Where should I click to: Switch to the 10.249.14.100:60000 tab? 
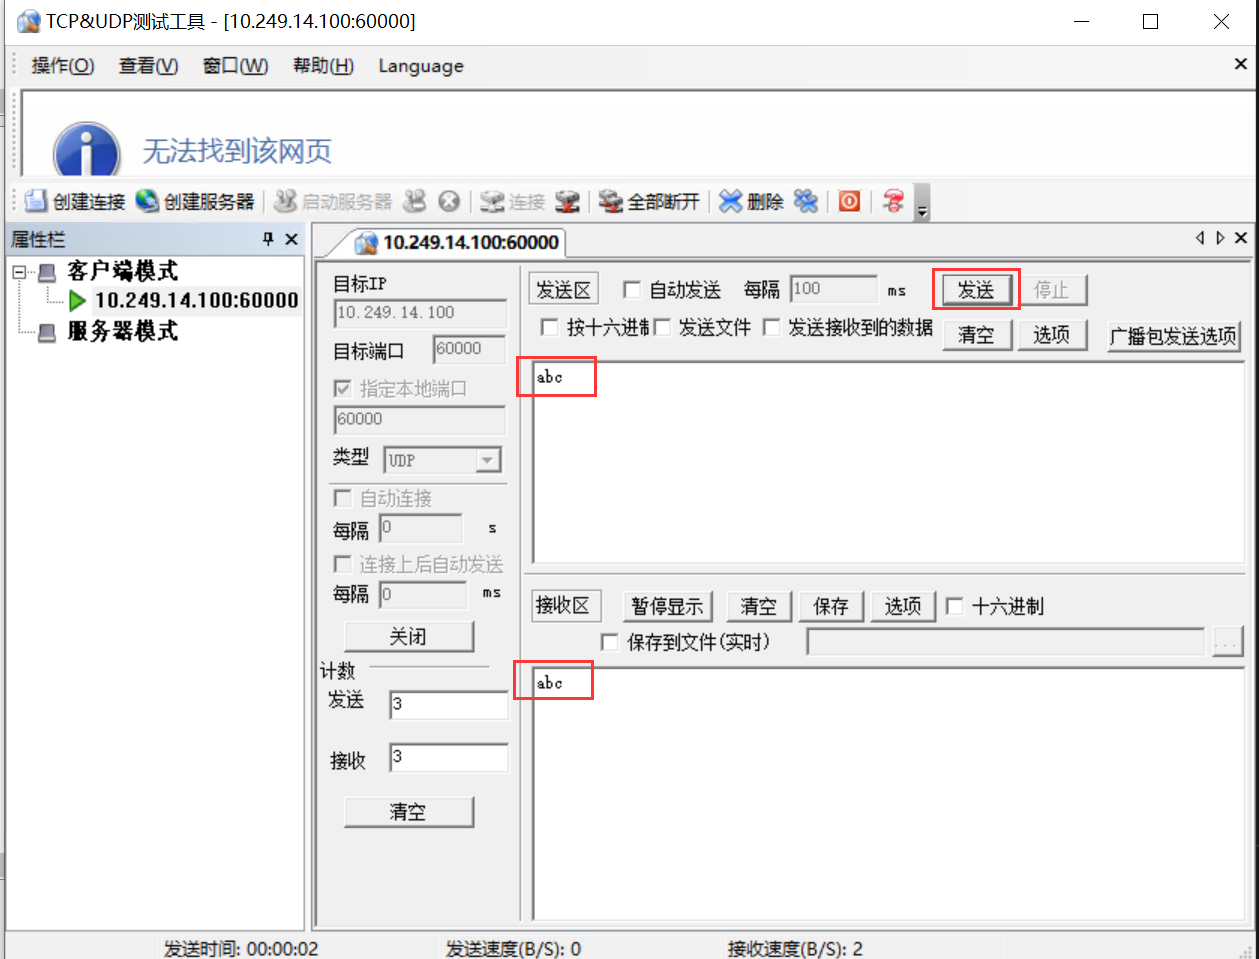coord(458,242)
